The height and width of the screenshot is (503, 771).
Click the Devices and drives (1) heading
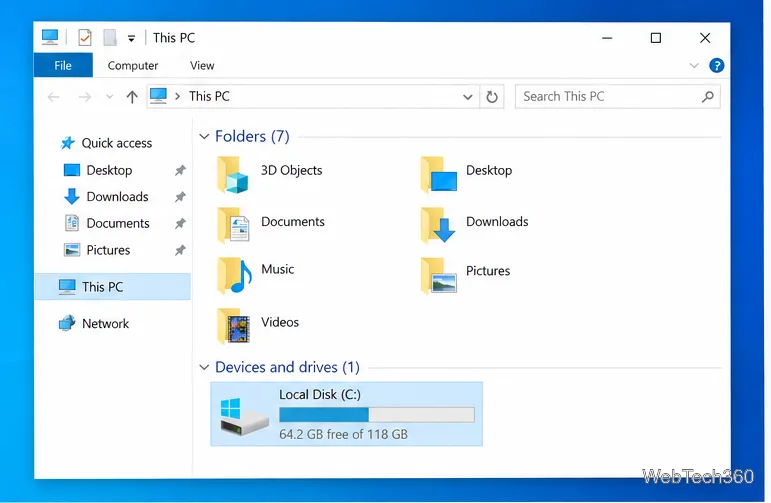[288, 367]
